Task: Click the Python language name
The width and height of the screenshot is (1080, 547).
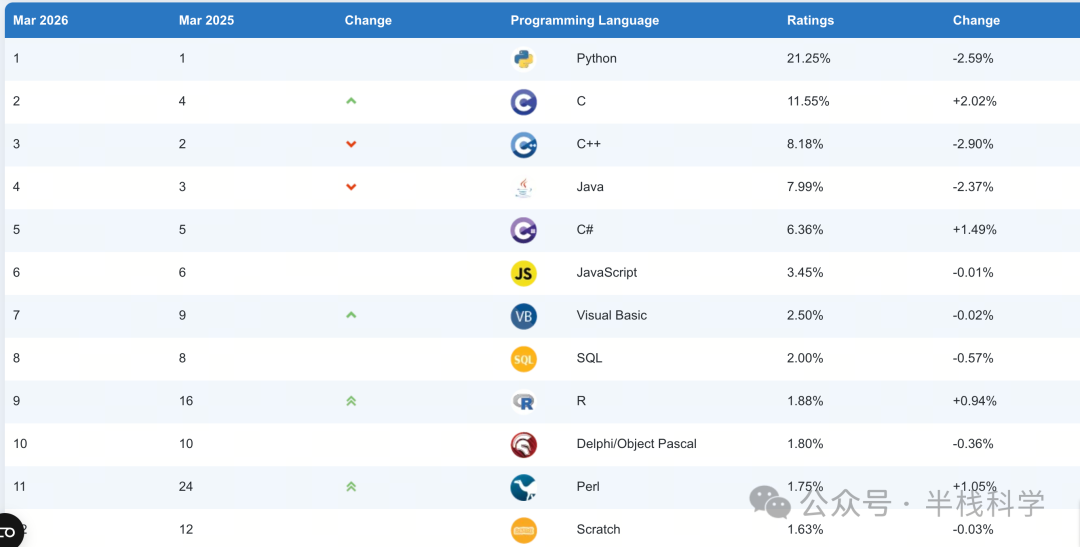Action: [596, 58]
